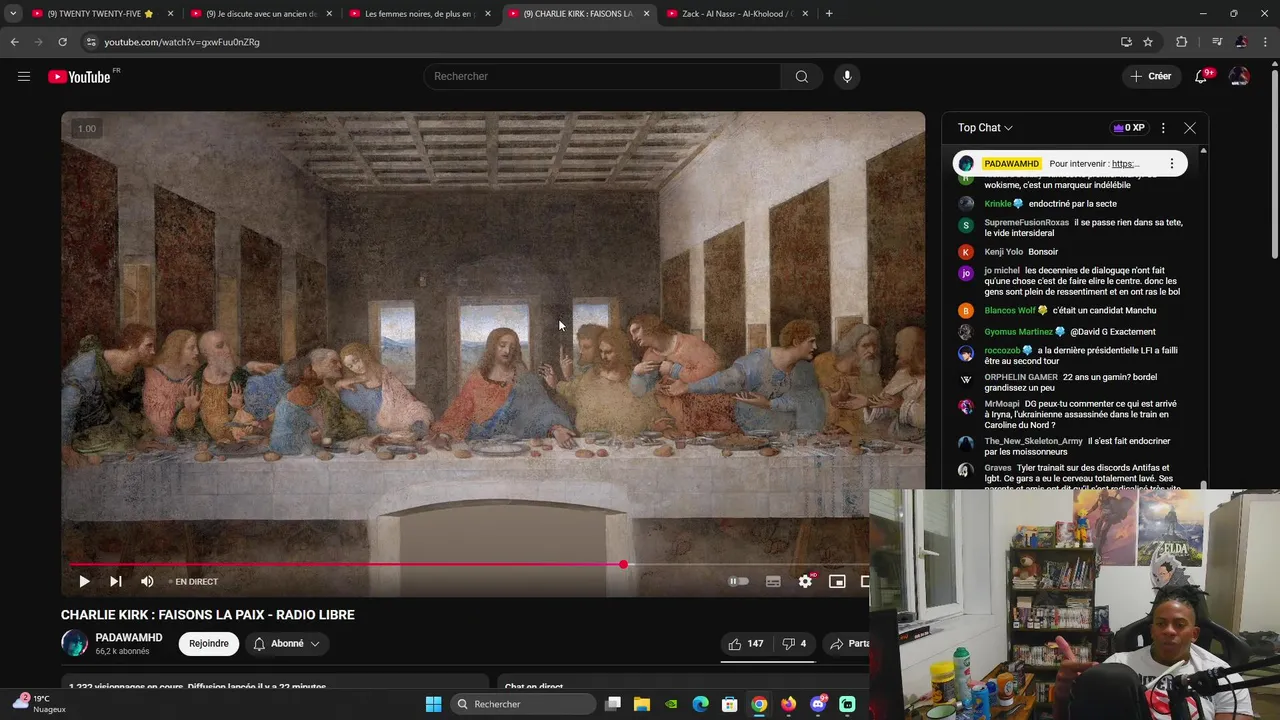Click the Partager share button

coord(848,644)
